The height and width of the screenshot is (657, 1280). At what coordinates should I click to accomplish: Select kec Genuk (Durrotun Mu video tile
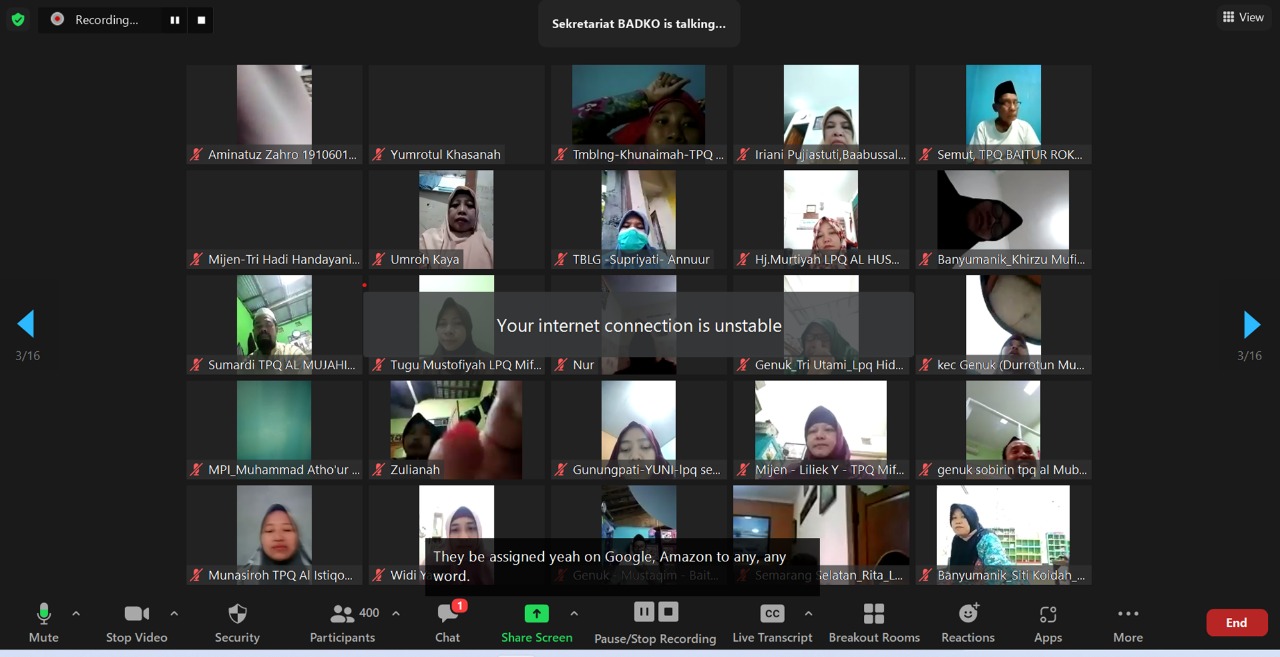1003,324
